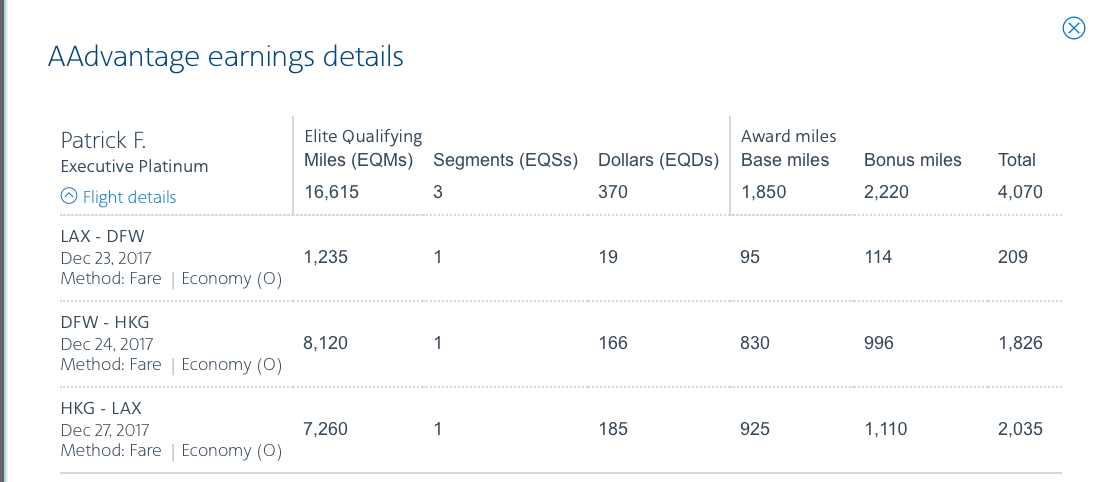Click the 2,035 total miles for HKG - LAX
Screen dimensions: 1102x482
pos(1020,429)
